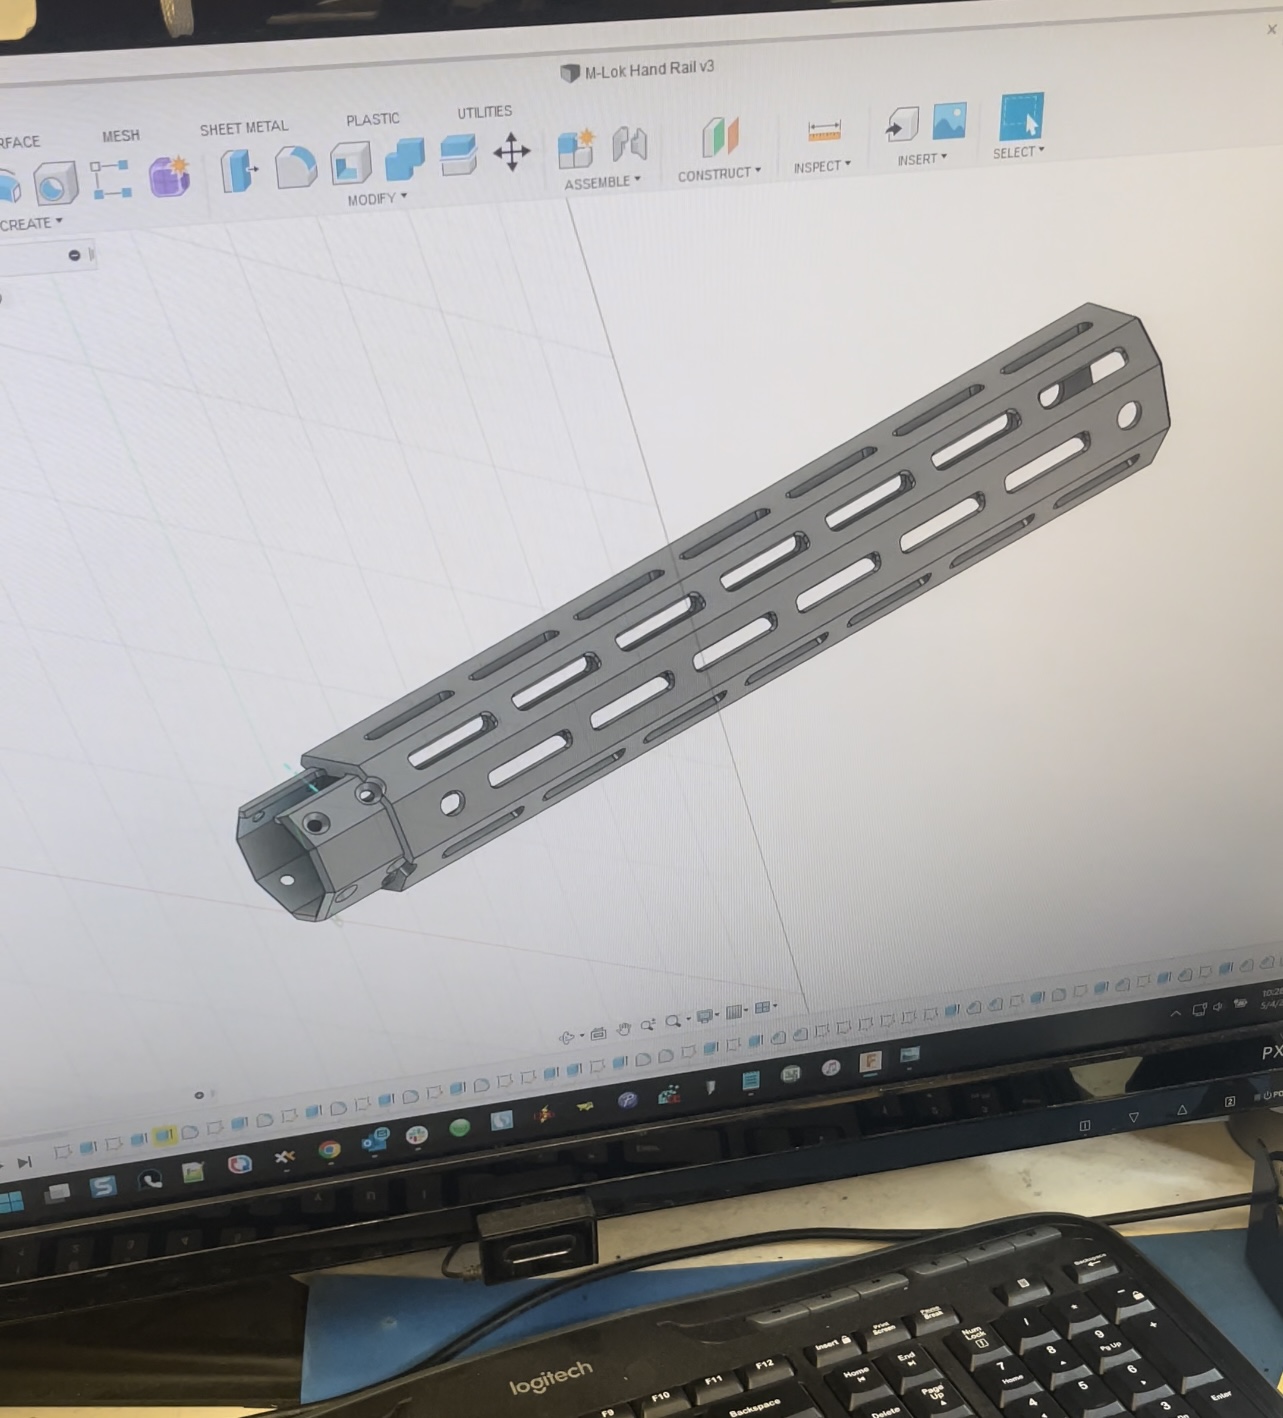1283x1418 pixels.
Task: Select the Joint tool icon
Action: coord(629,144)
